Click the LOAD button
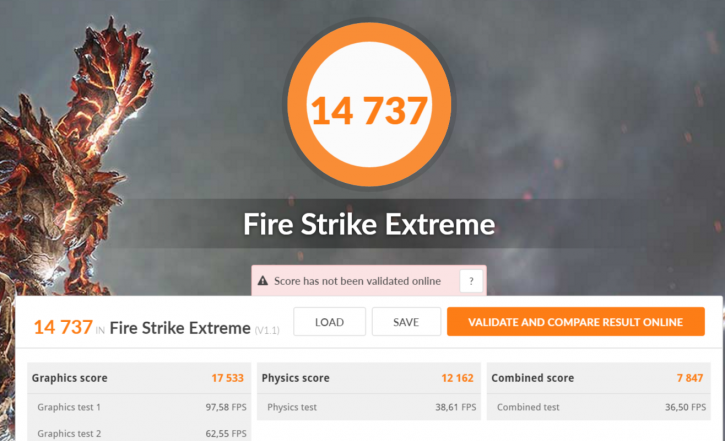 [329, 322]
